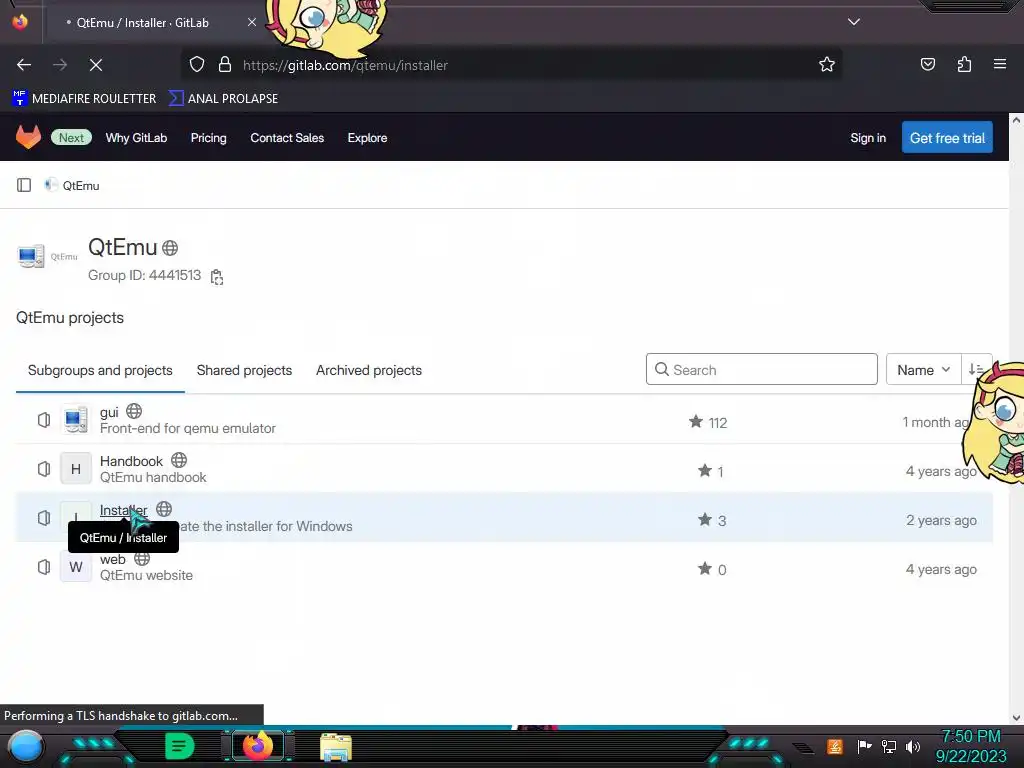Focus the projects Search field
The image size is (1024, 768).
click(x=761, y=370)
